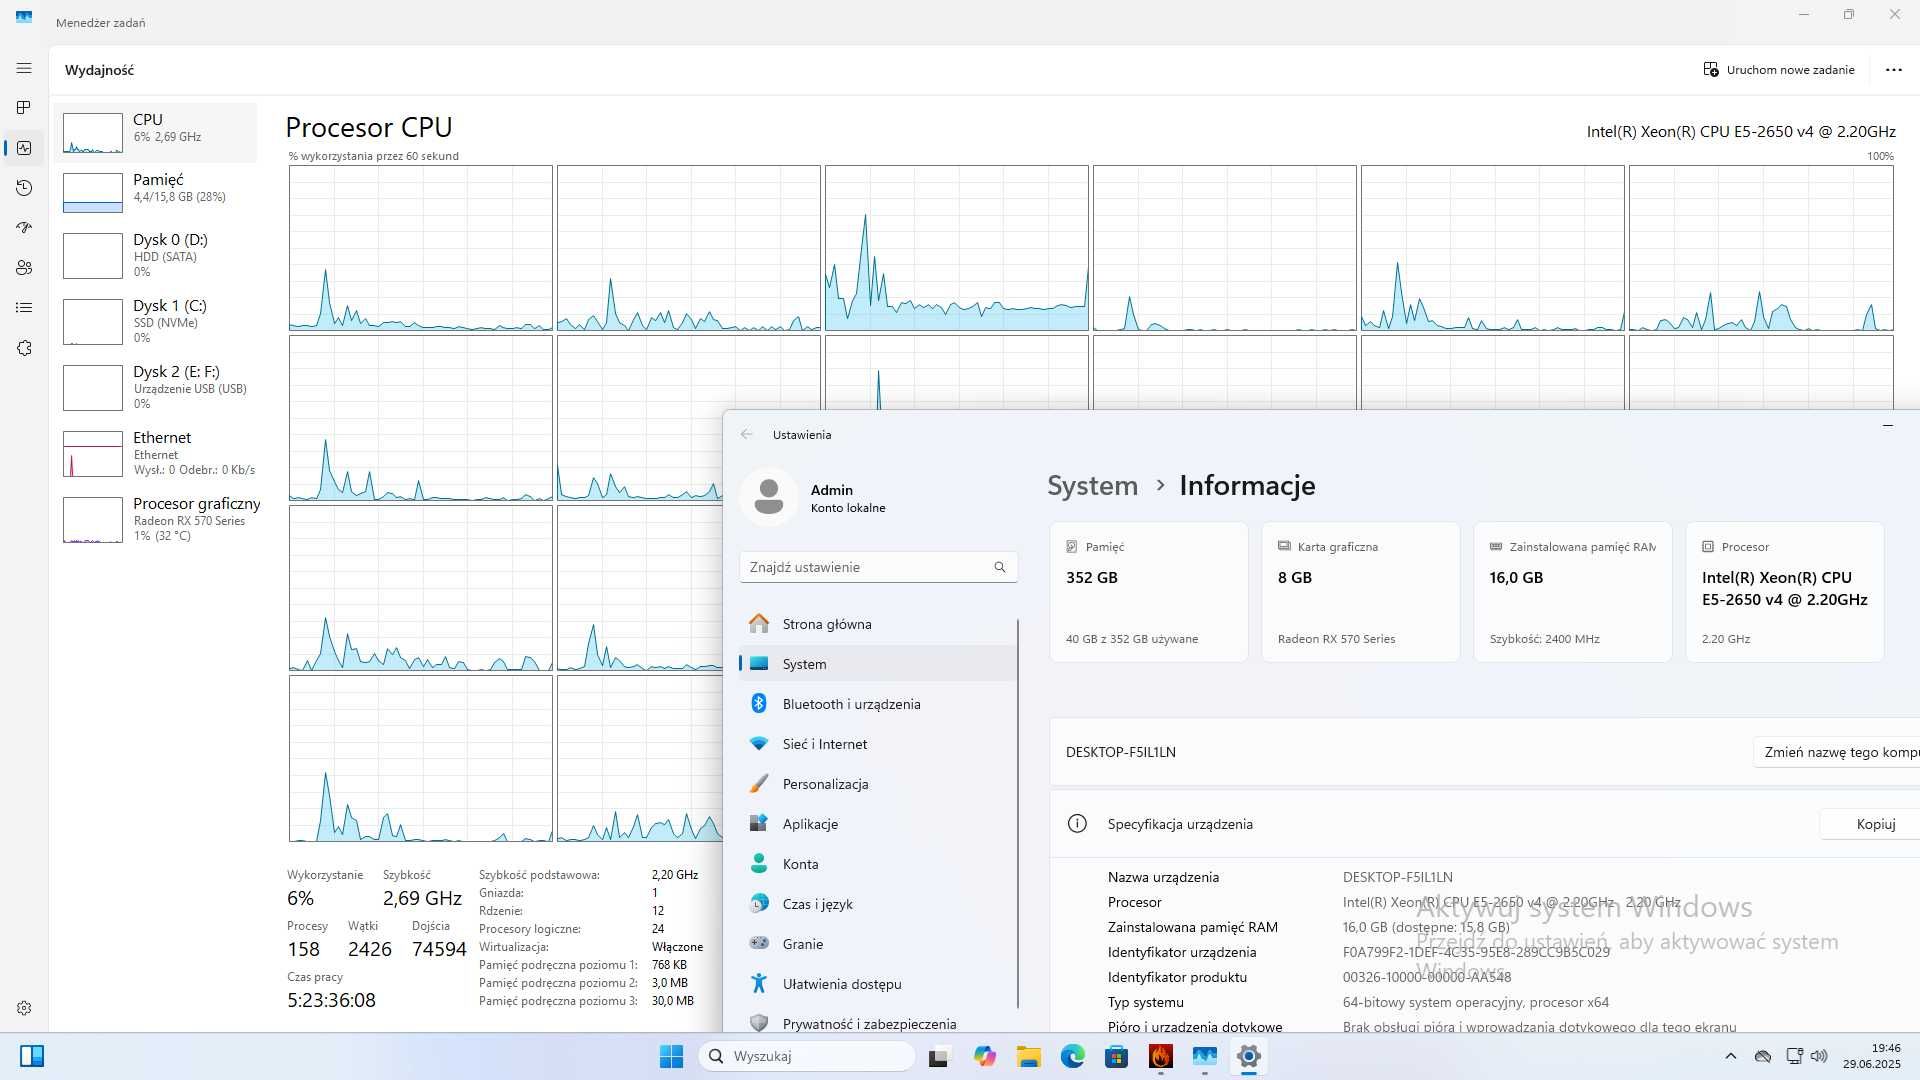
Task: Launch Copilot from taskbar
Action: tap(985, 1056)
